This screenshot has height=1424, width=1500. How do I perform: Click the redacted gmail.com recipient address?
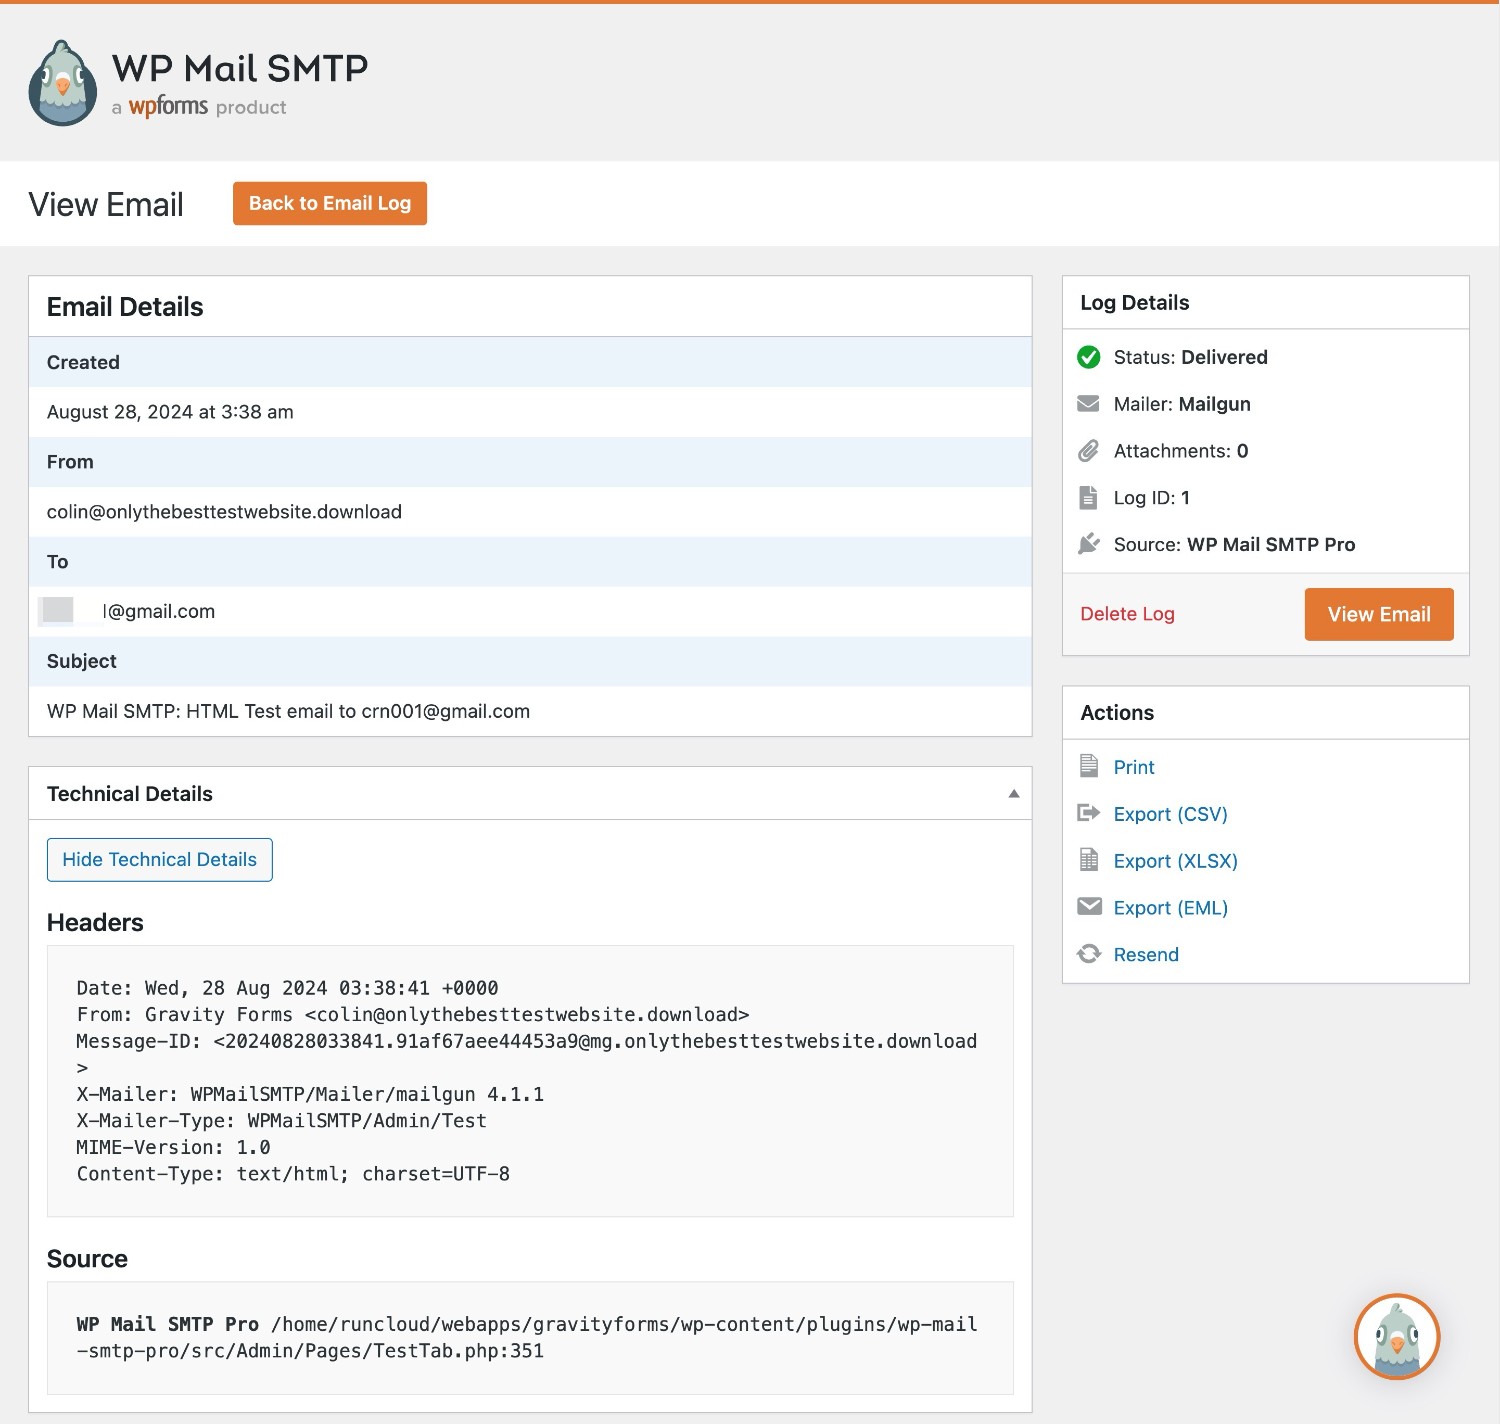click(x=127, y=611)
